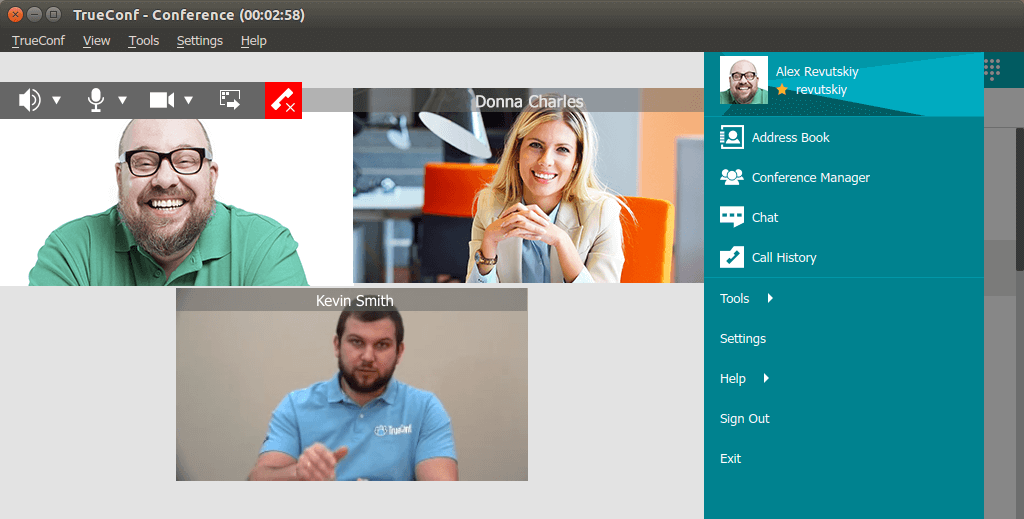Click Exit in side panel
Viewport: 1024px width, 519px height.
(731, 459)
